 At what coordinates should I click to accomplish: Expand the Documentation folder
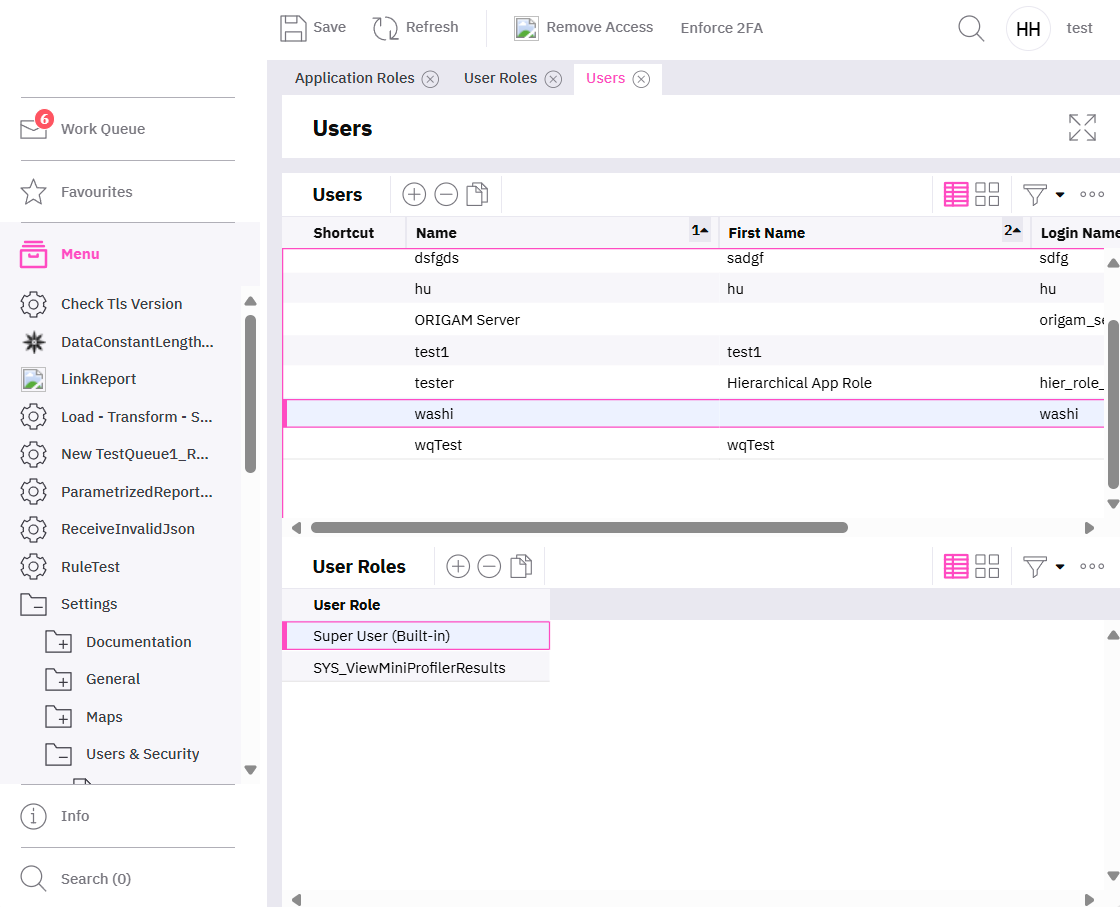click(x=59, y=643)
